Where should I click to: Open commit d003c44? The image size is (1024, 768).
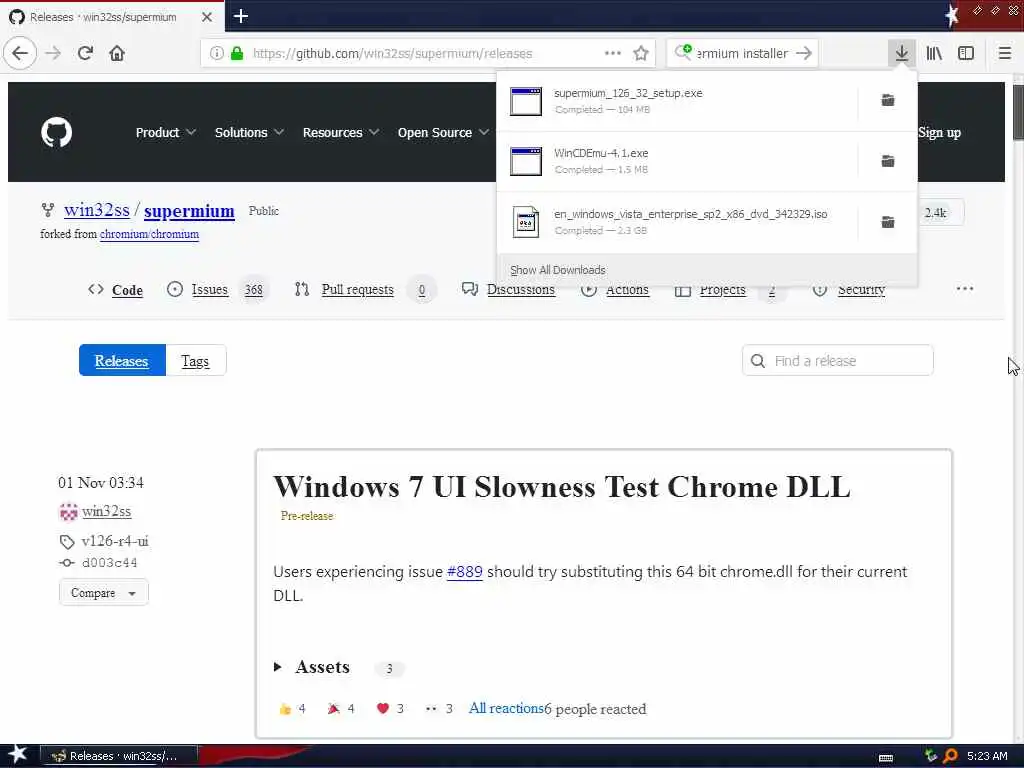coord(109,562)
